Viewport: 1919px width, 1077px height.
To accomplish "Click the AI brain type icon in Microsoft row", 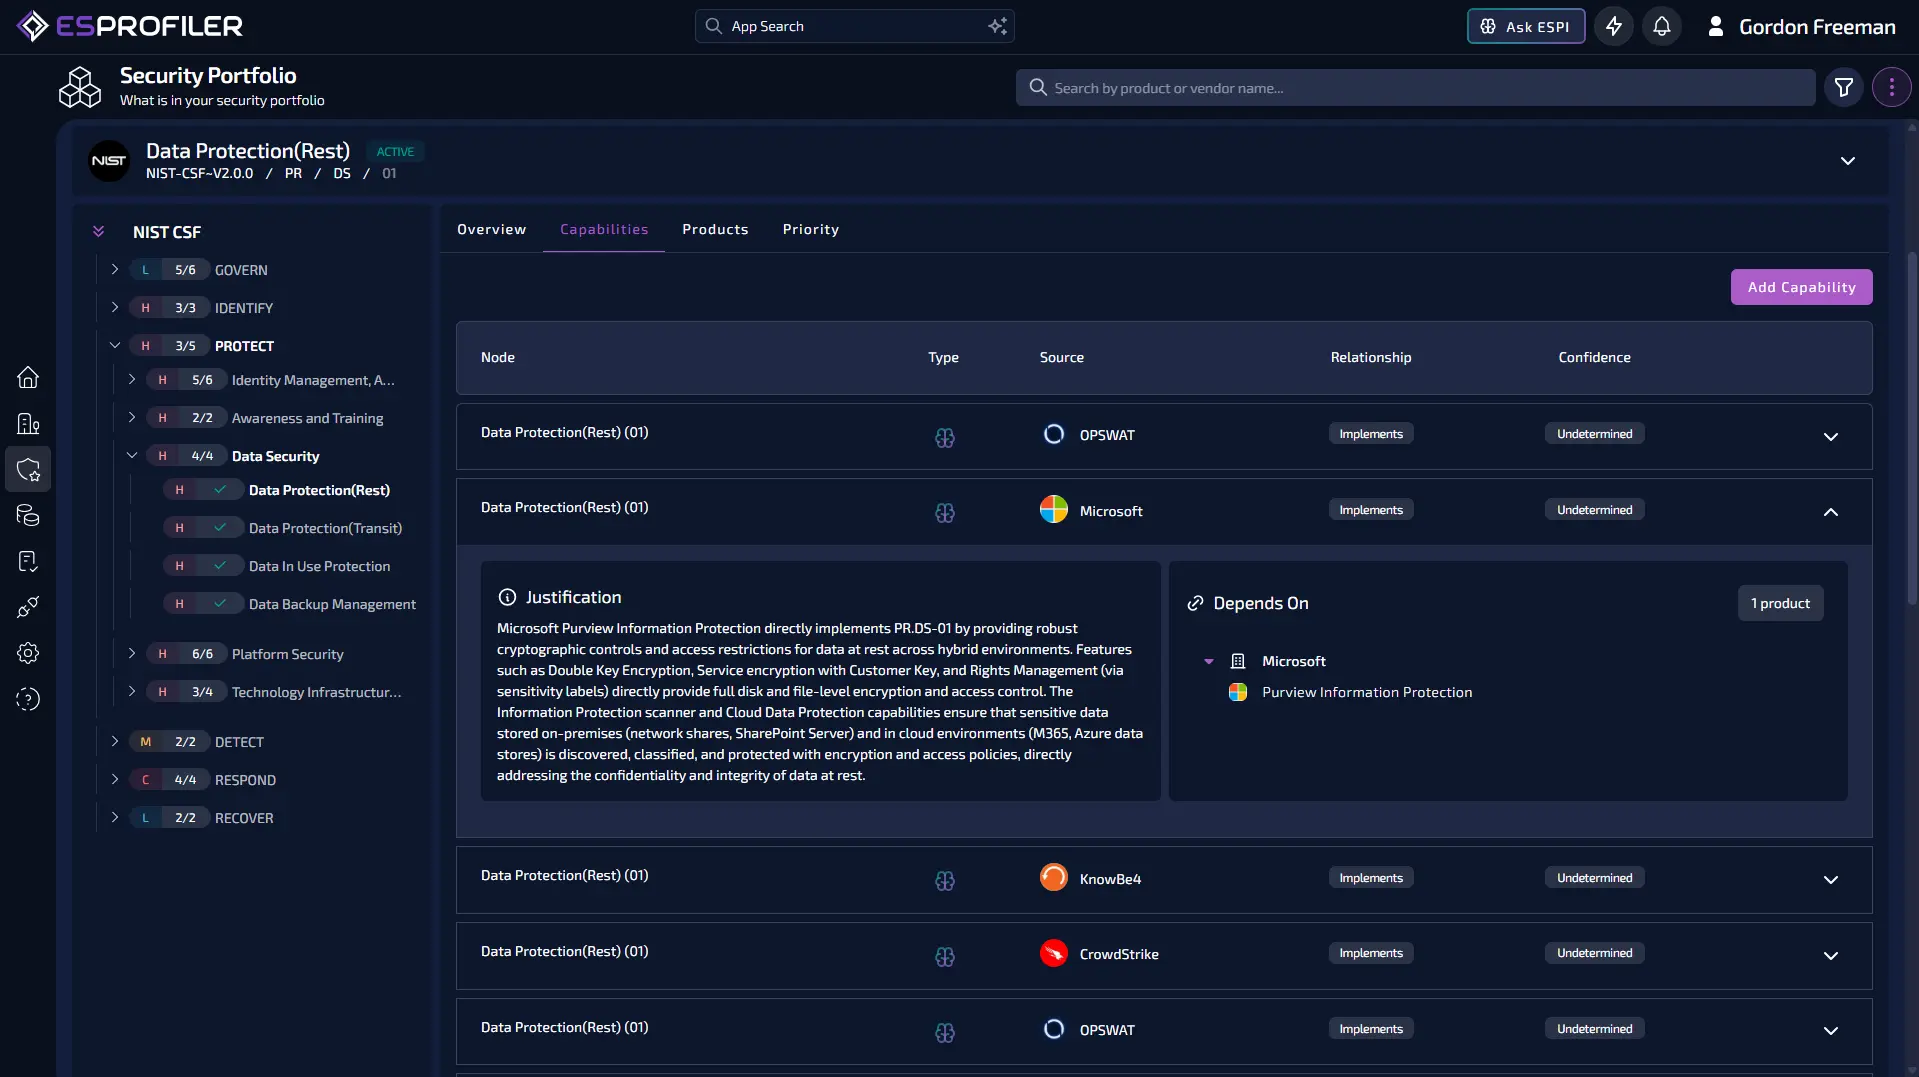I will 945,513.
